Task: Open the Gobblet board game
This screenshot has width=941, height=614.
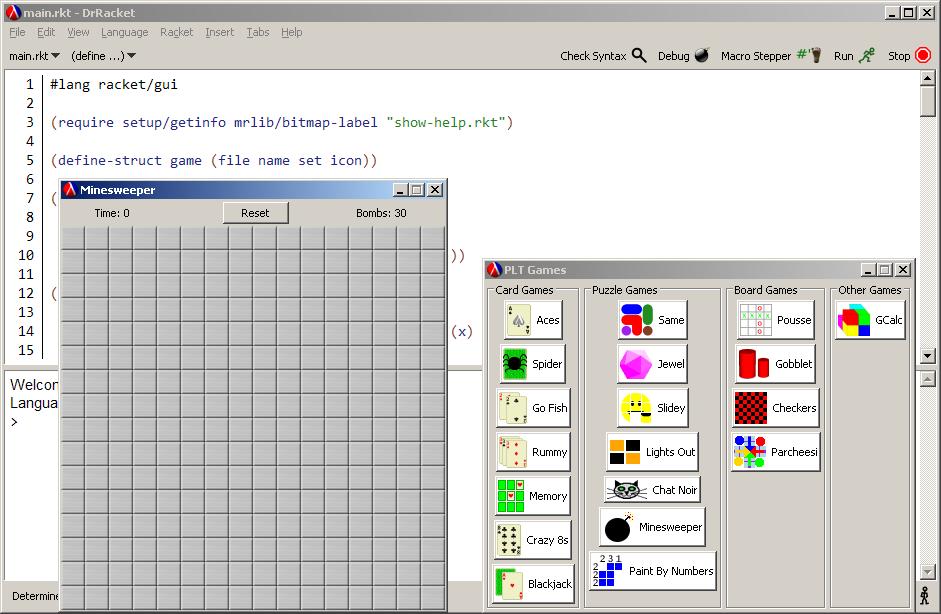Action: tap(774, 364)
